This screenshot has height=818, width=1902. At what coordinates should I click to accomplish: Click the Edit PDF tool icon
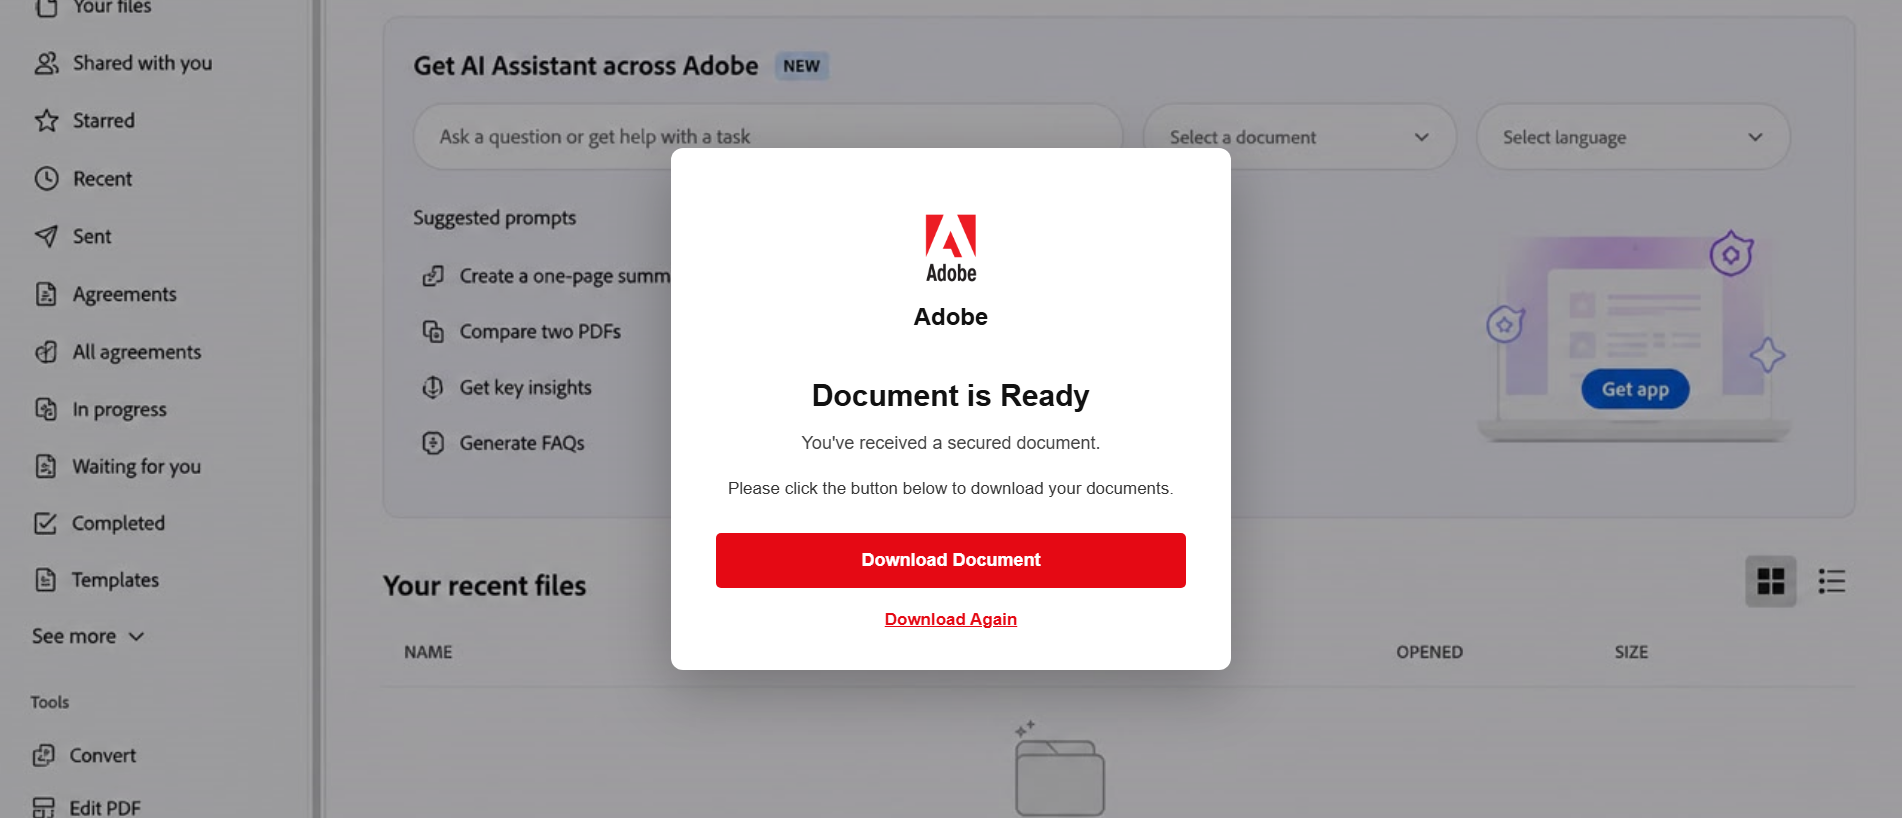pos(44,807)
